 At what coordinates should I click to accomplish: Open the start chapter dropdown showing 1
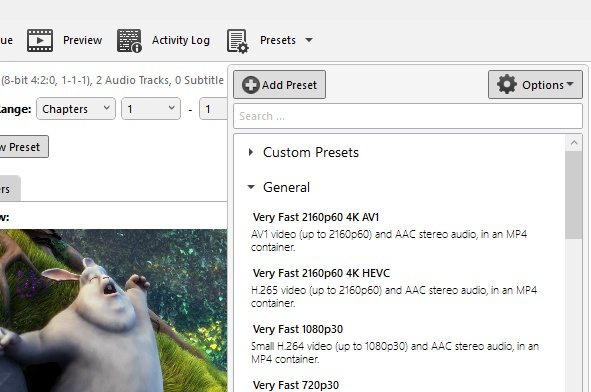tap(151, 109)
